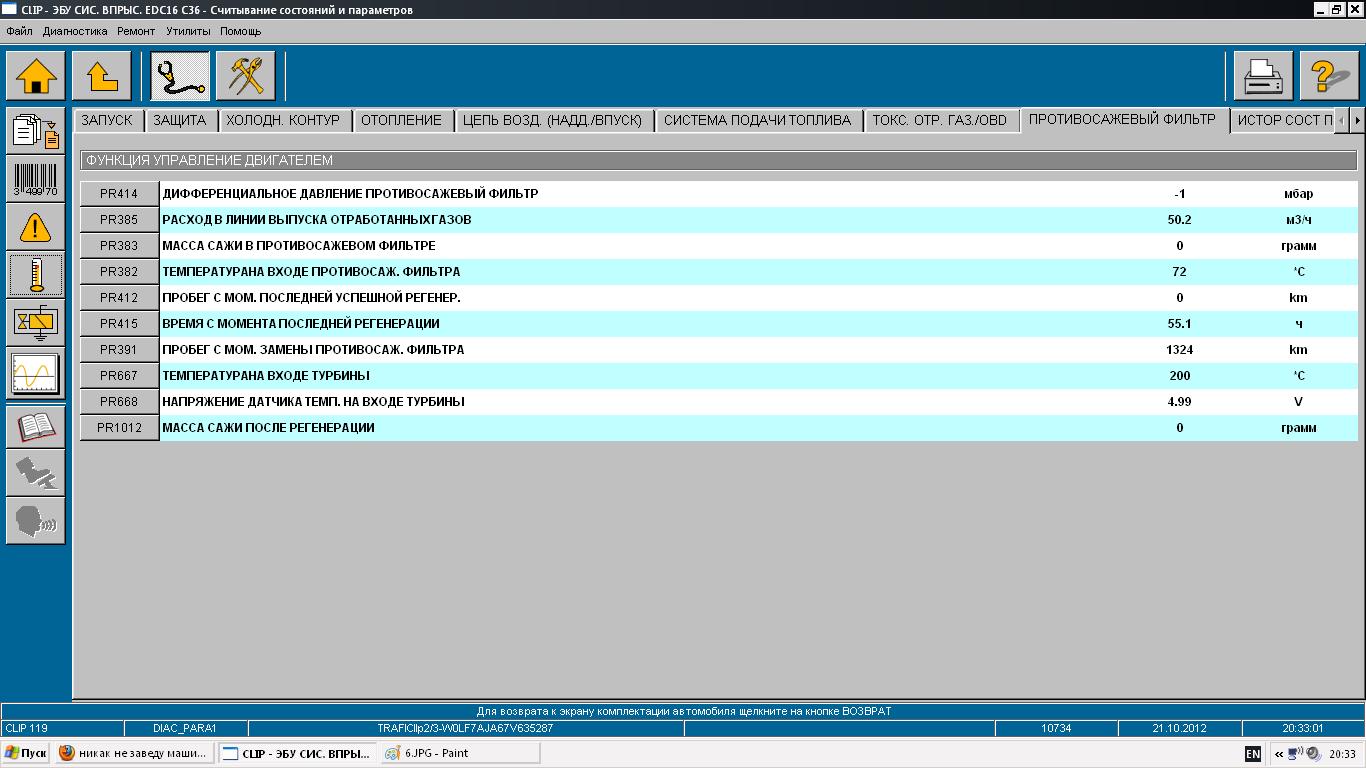Open the Утилиты menu
The image size is (1366, 768).
[188, 31]
